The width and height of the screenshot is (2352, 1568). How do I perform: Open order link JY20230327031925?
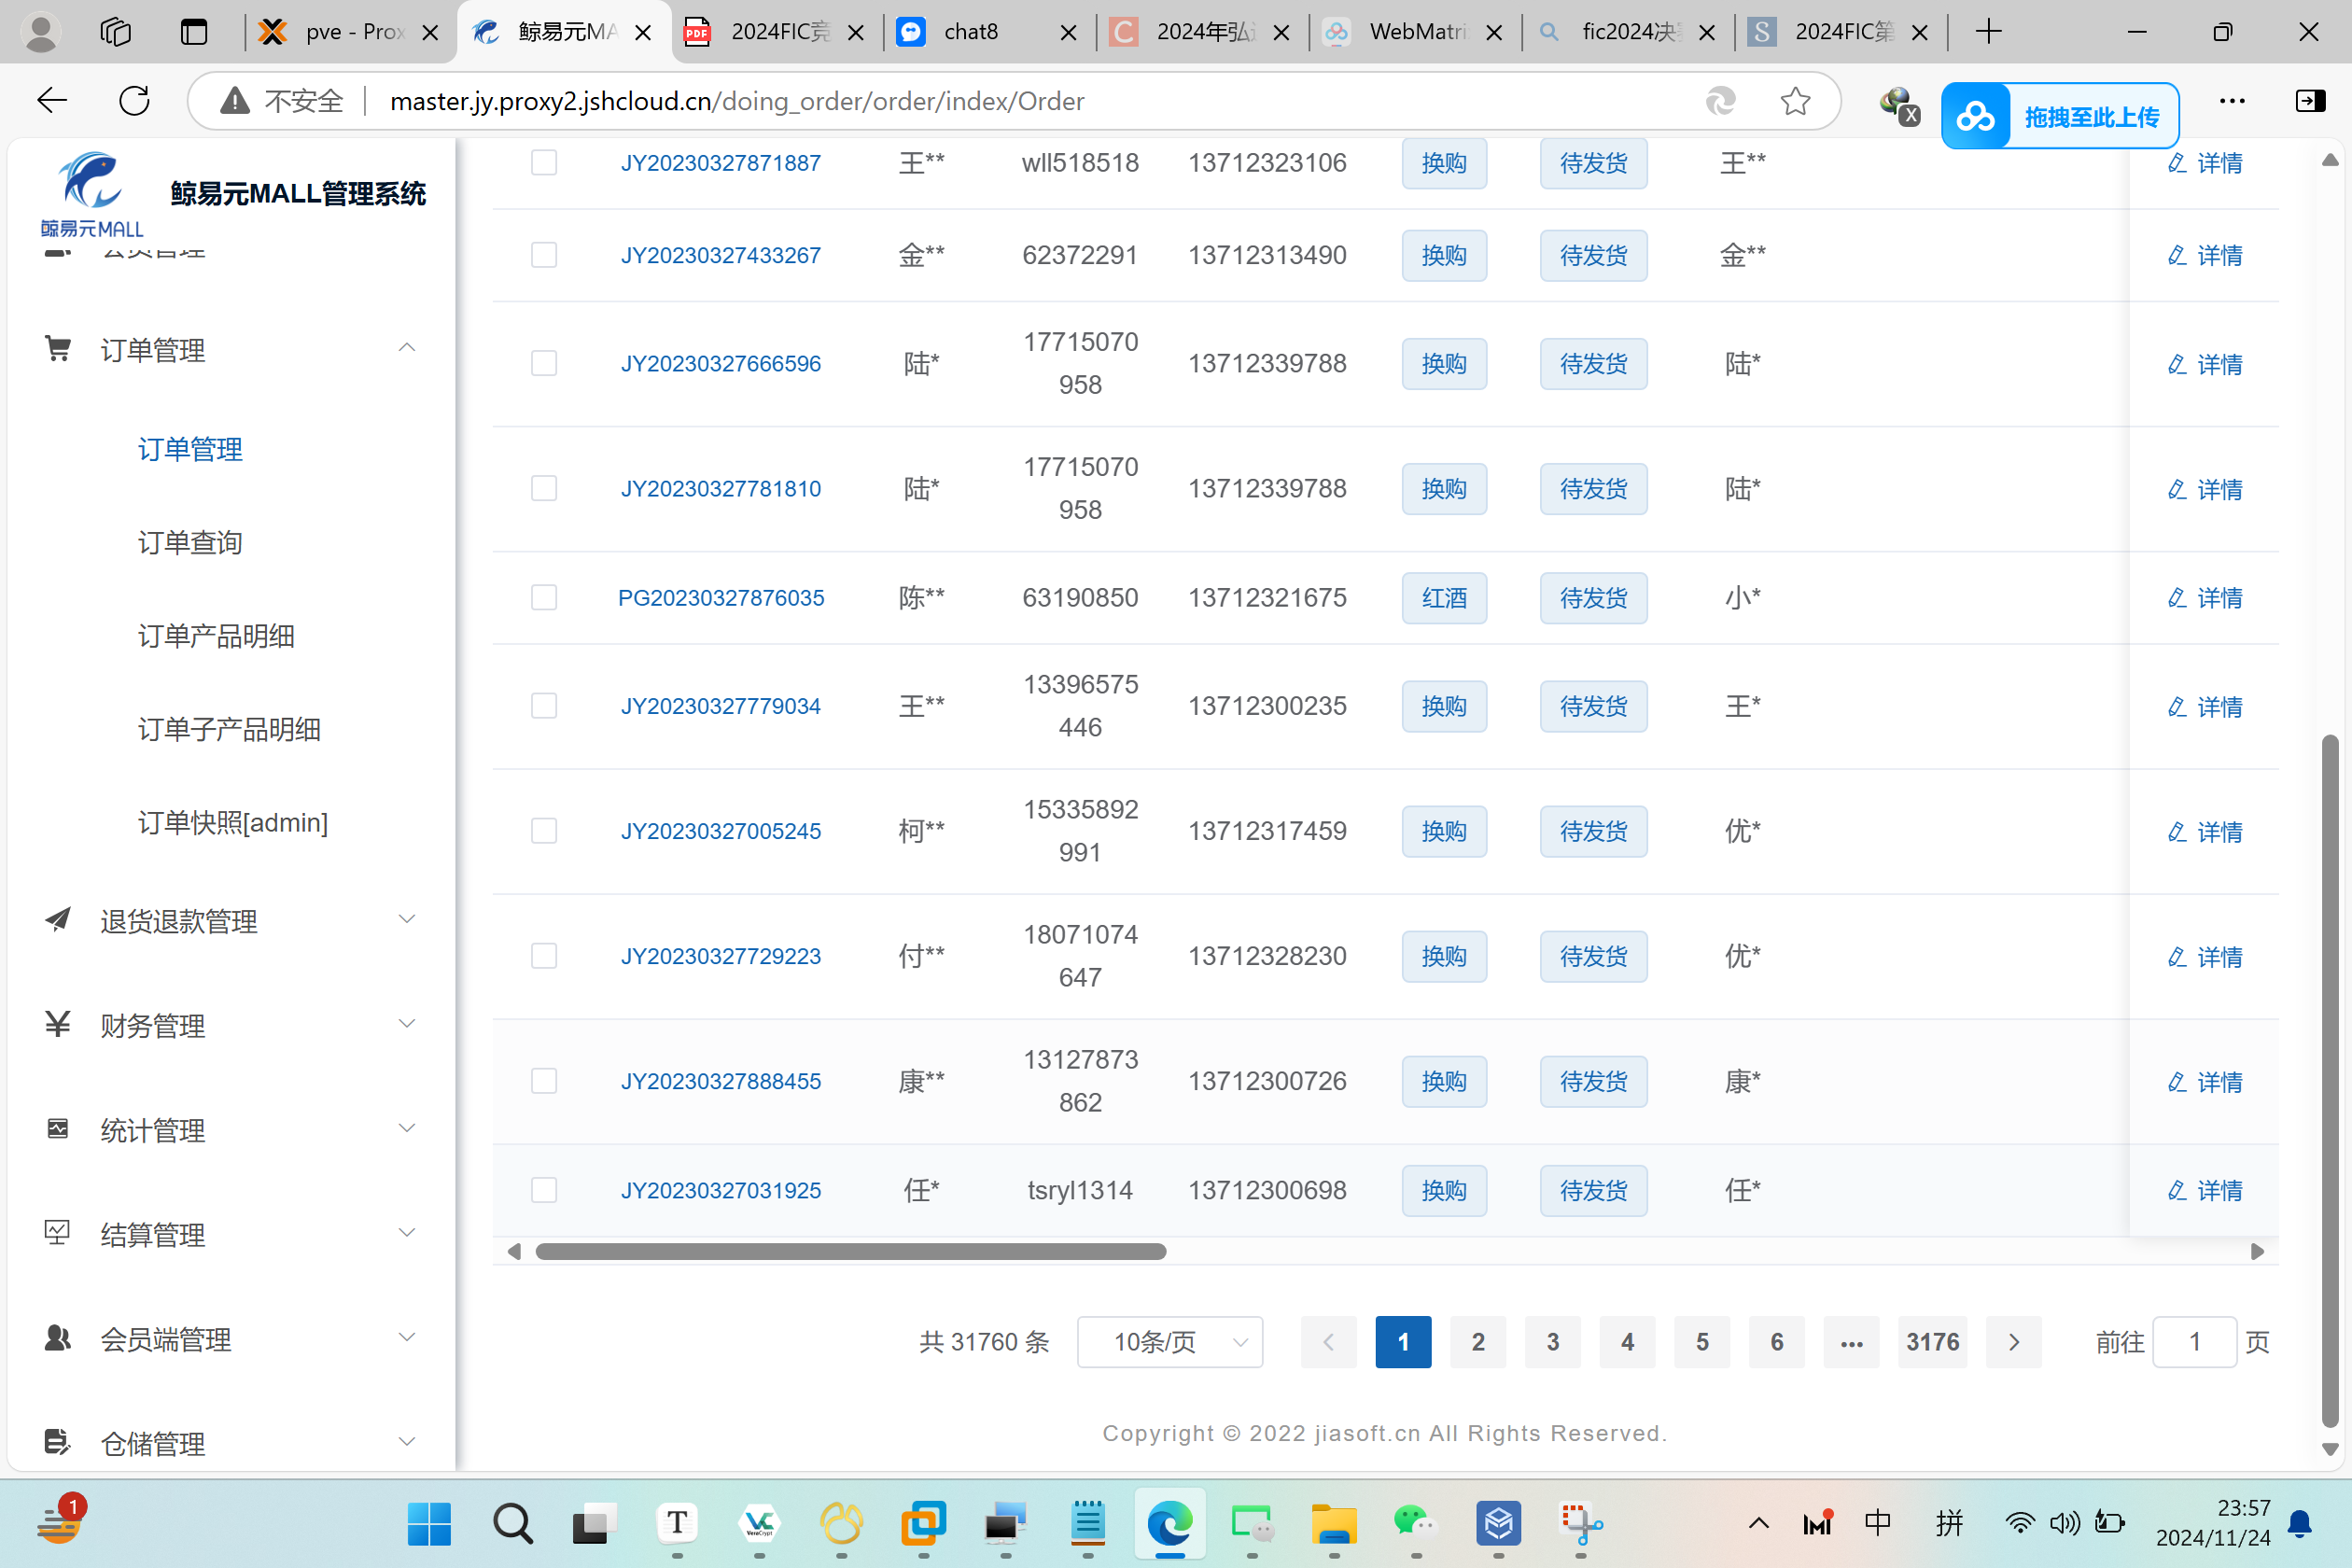point(721,1190)
